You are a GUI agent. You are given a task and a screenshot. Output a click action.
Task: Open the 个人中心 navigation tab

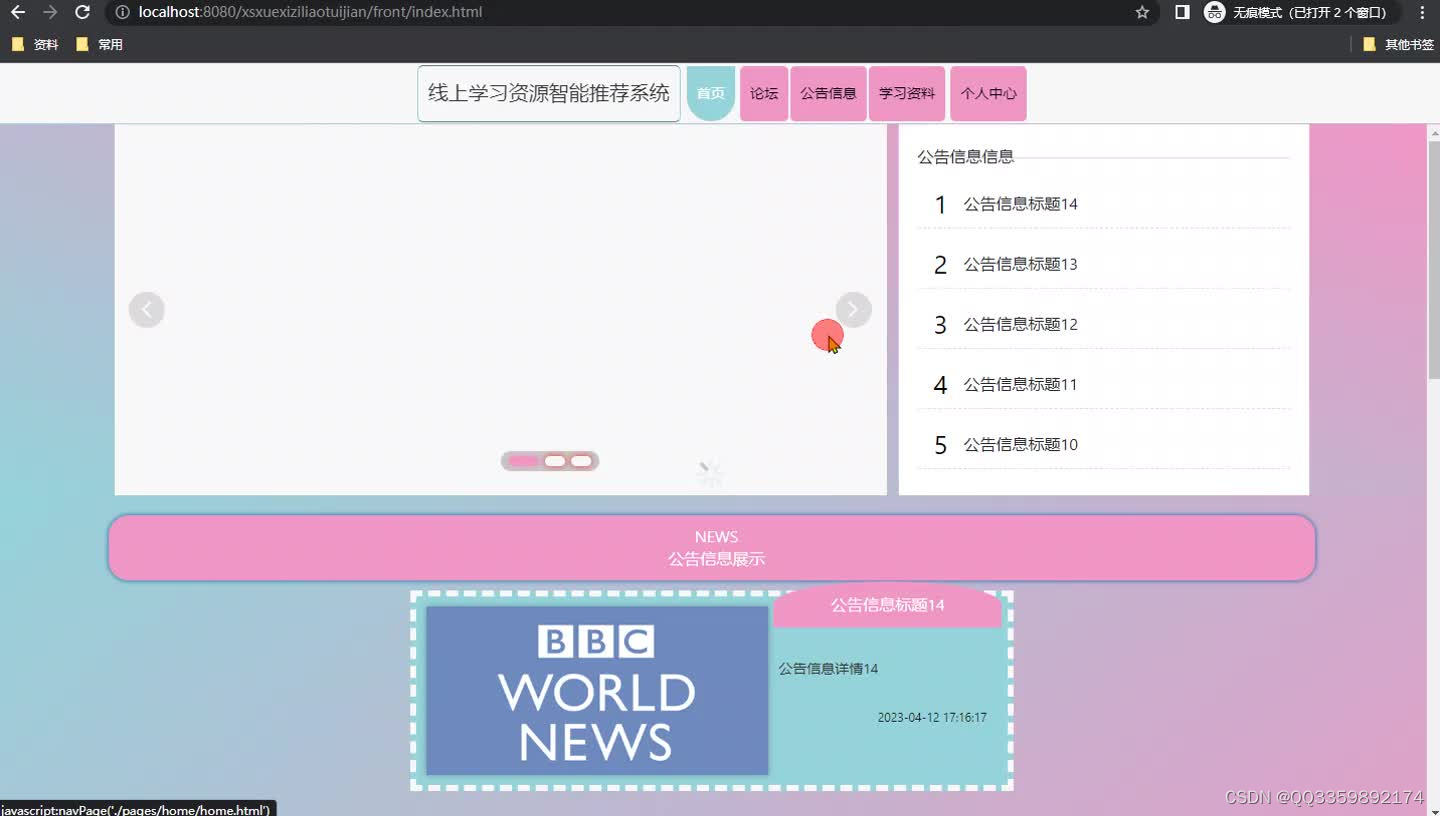tap(988, 93)
